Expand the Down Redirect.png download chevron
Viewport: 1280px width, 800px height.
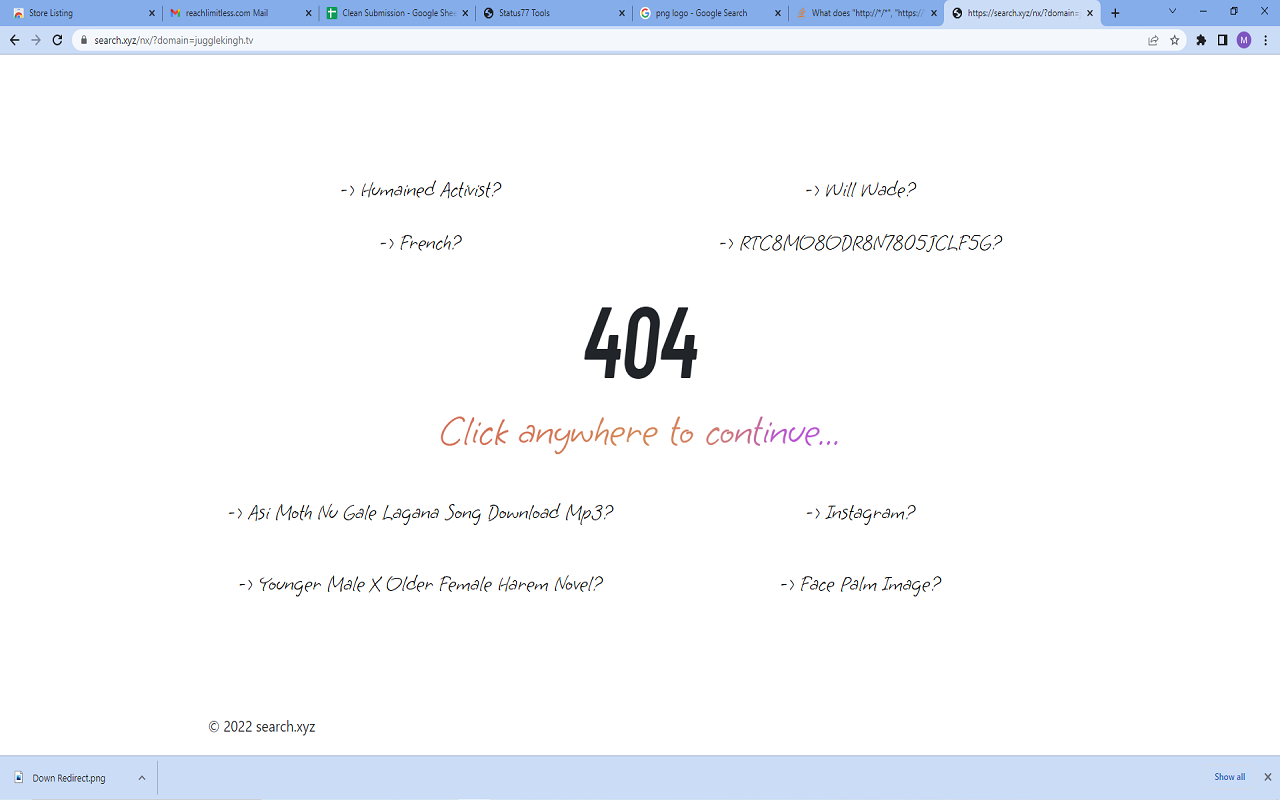point(143,777)
